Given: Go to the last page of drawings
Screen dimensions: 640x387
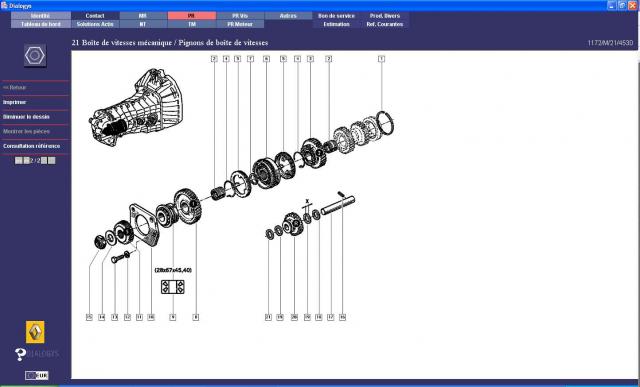Looking at the screenshot, I should [x=52, y=160].
